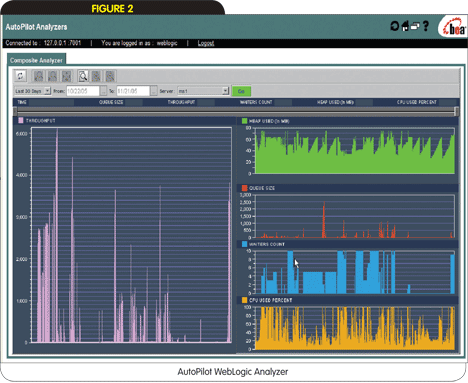Screen dimensions: 468x383
Task: Click the Logout link
Action: [x=206, y=43]
